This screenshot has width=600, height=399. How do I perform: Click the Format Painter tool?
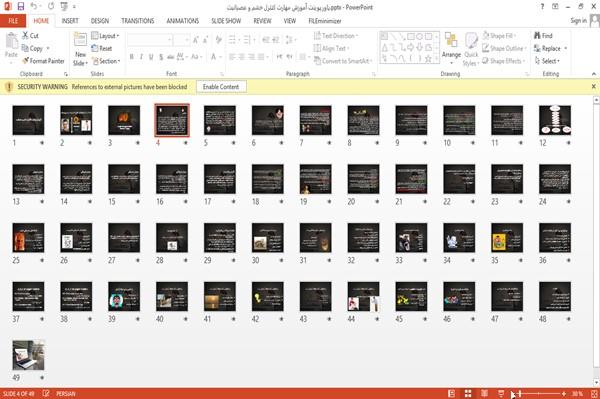click(x=43, y=61)
